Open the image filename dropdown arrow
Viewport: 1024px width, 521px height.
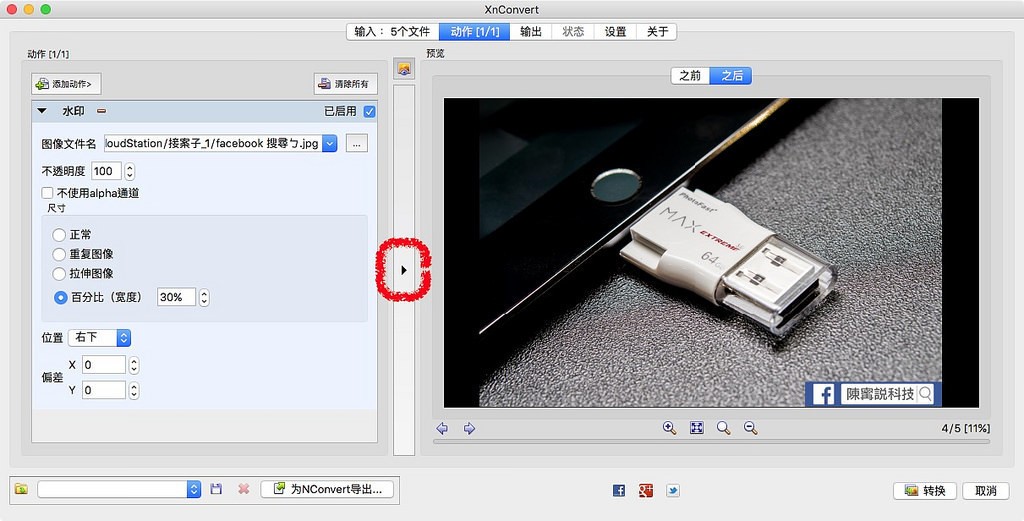330,144
